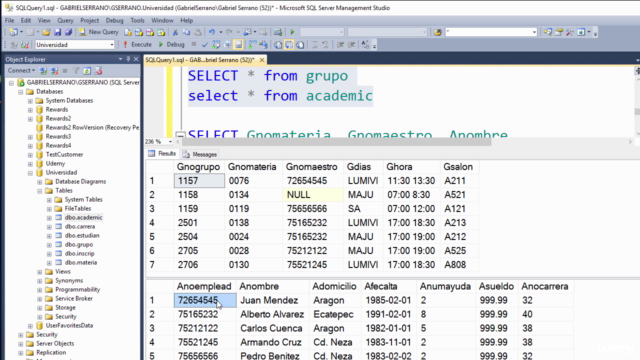Viewport: 640px width, 360px height.
Task: Switch to the Results tab
Action: tap(162, 153)
